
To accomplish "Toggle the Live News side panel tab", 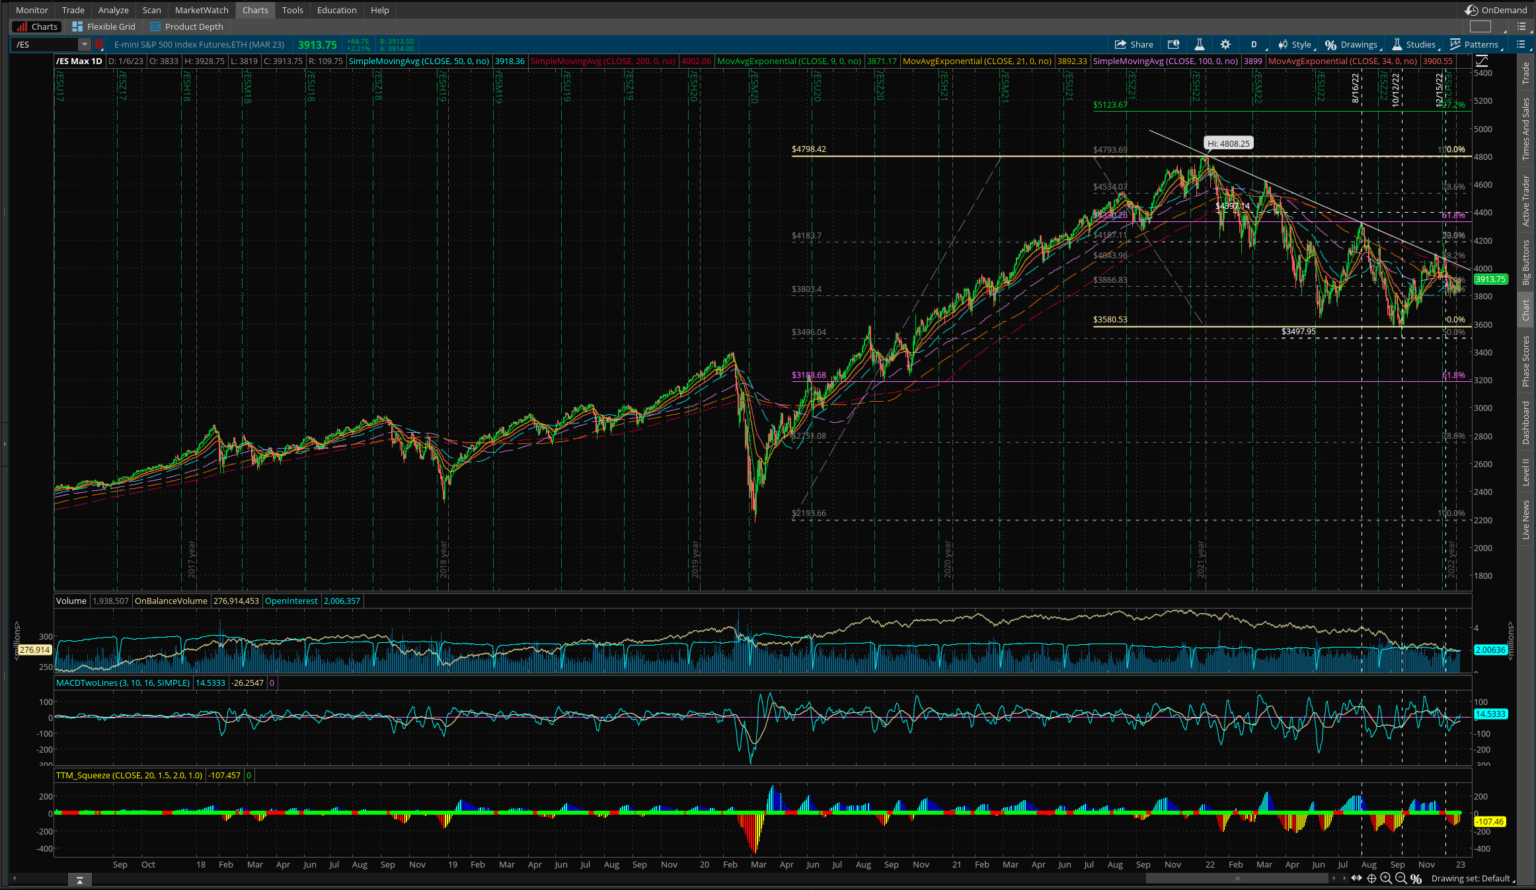I will point(1526,520).
